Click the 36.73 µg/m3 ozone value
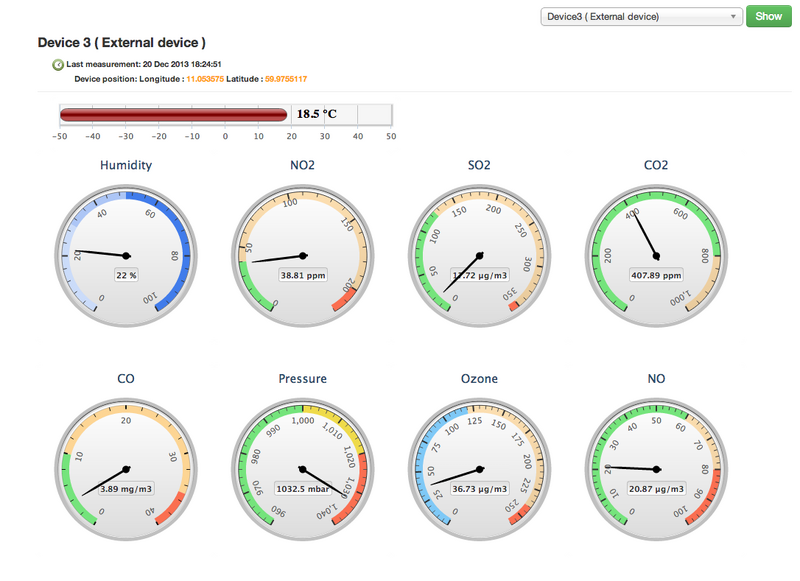This screenshot has height=581, width=800. (x=480, y=489)
